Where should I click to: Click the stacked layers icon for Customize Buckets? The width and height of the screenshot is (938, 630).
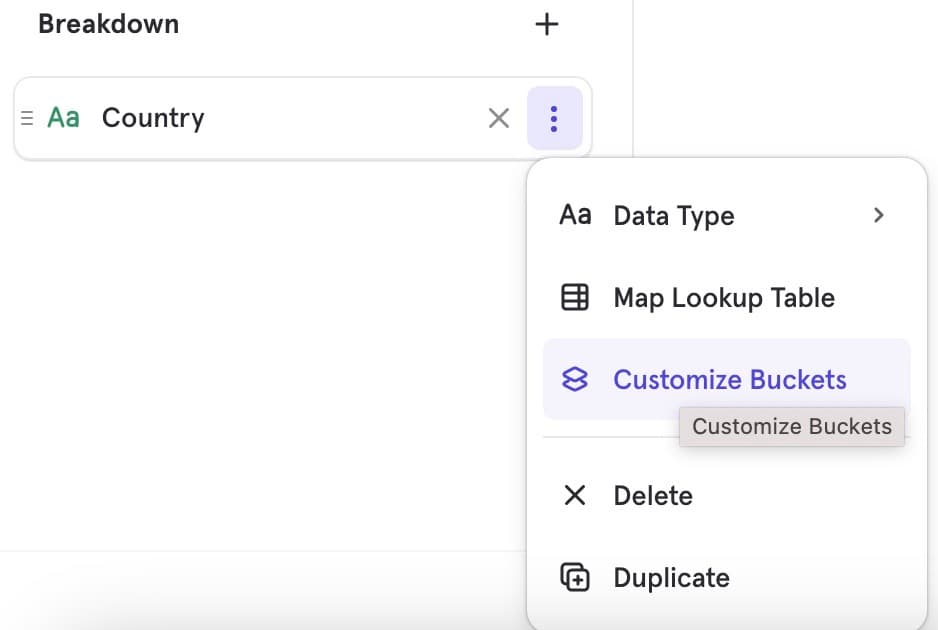tap(575, 379)
